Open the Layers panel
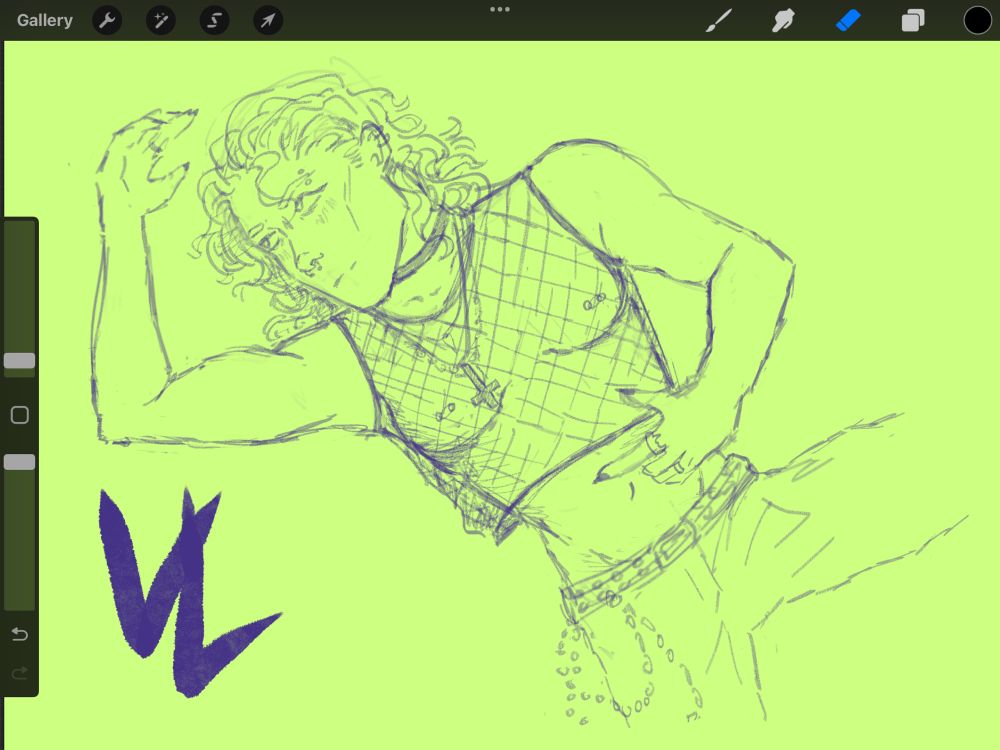The image size is (1000, 750). click(x=913, y=20)
